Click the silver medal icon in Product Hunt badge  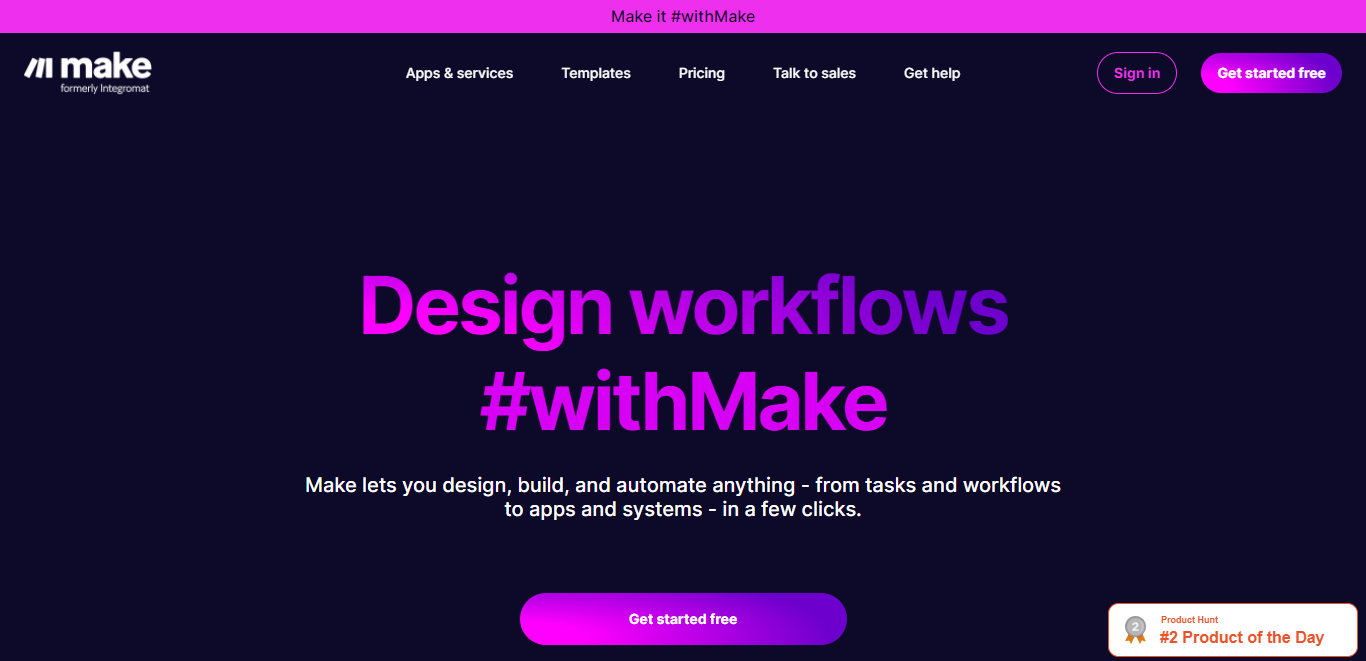pos(1135,629)
